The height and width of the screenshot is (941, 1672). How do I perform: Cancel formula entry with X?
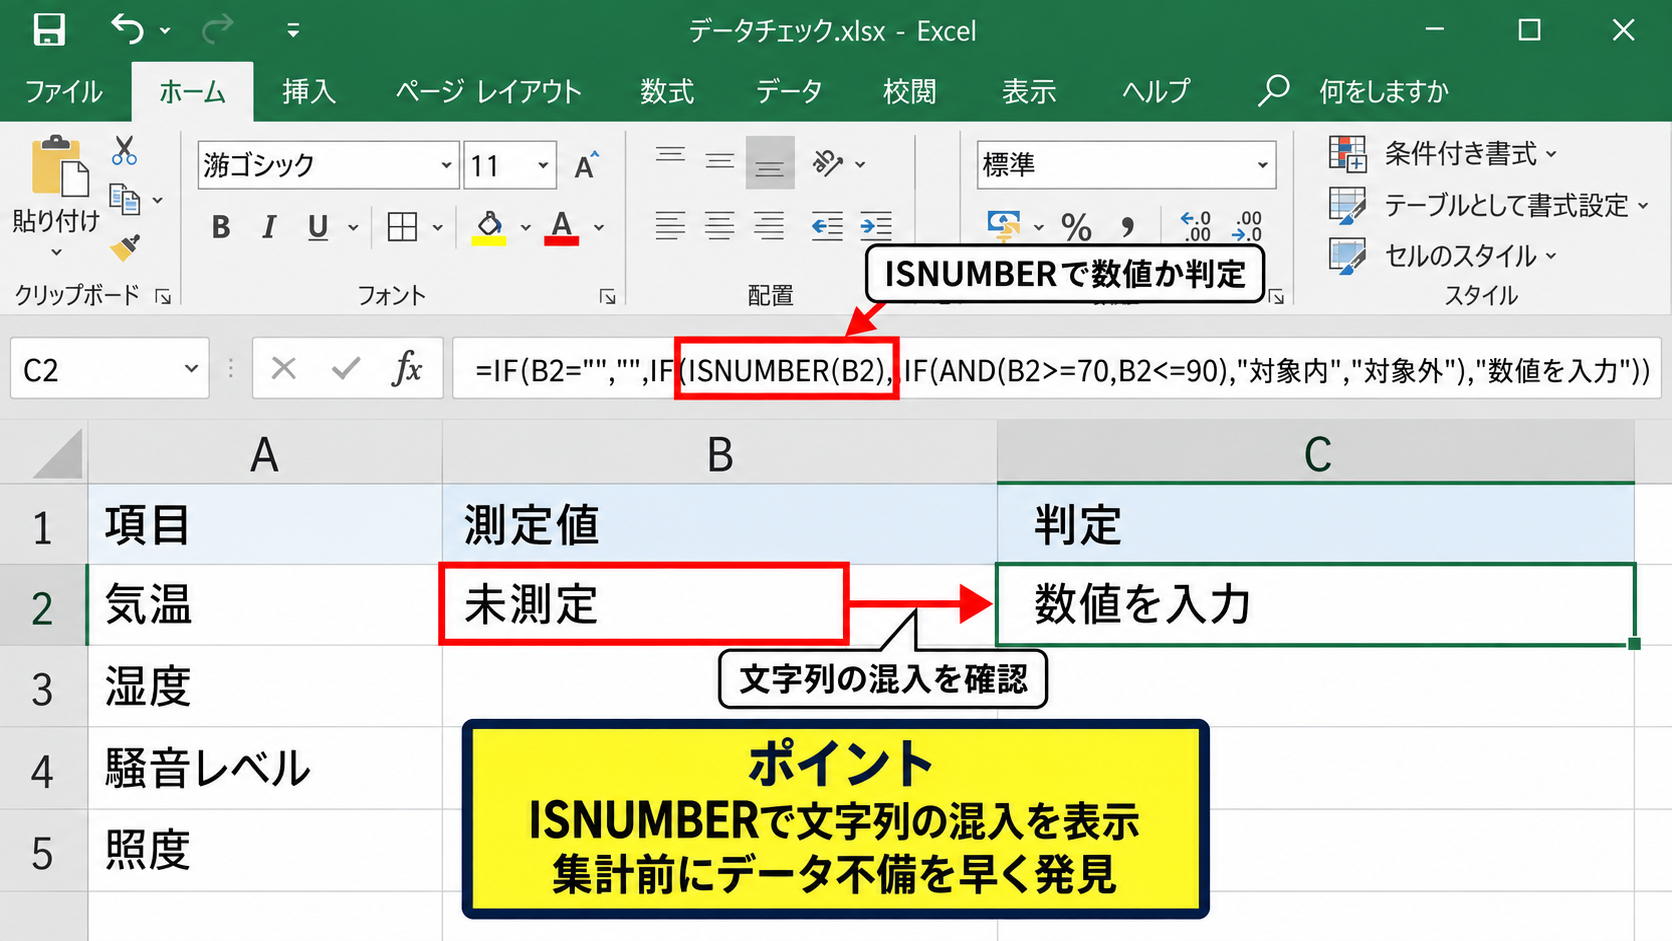[x=284, y=369]
